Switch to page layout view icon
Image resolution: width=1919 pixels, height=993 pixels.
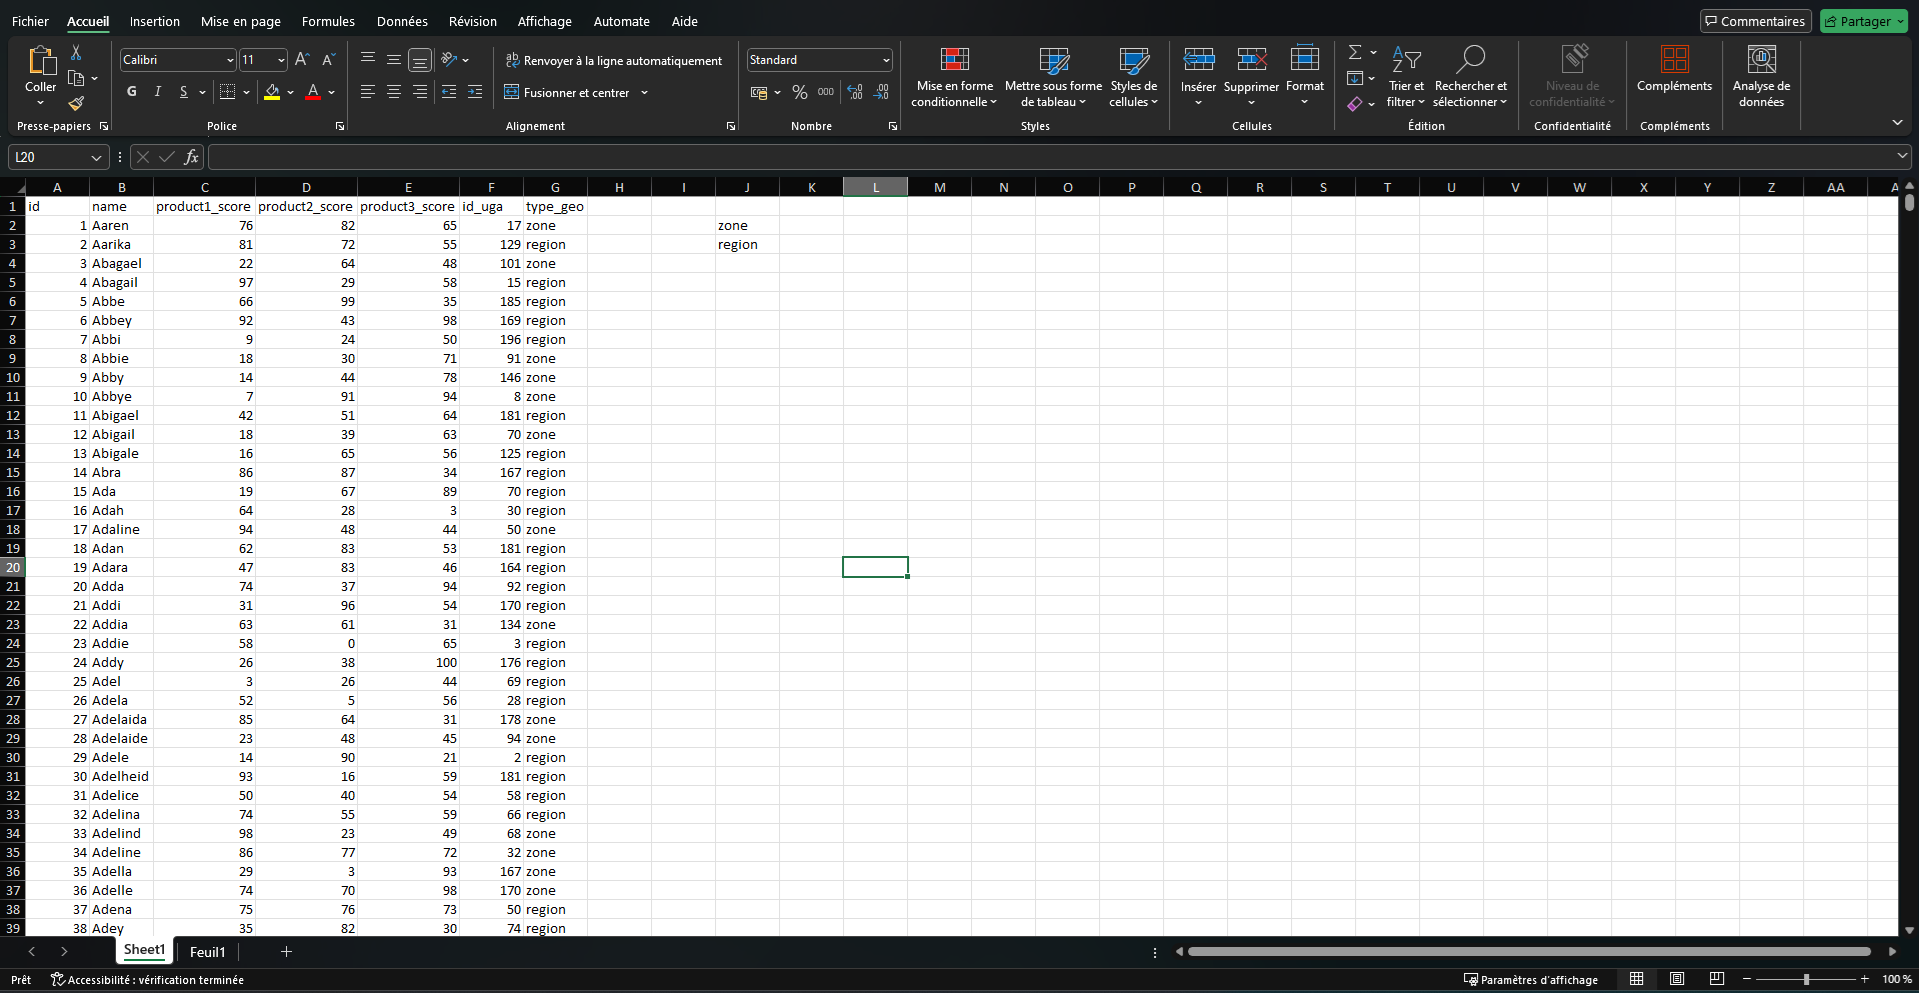tap(1677, 979)
